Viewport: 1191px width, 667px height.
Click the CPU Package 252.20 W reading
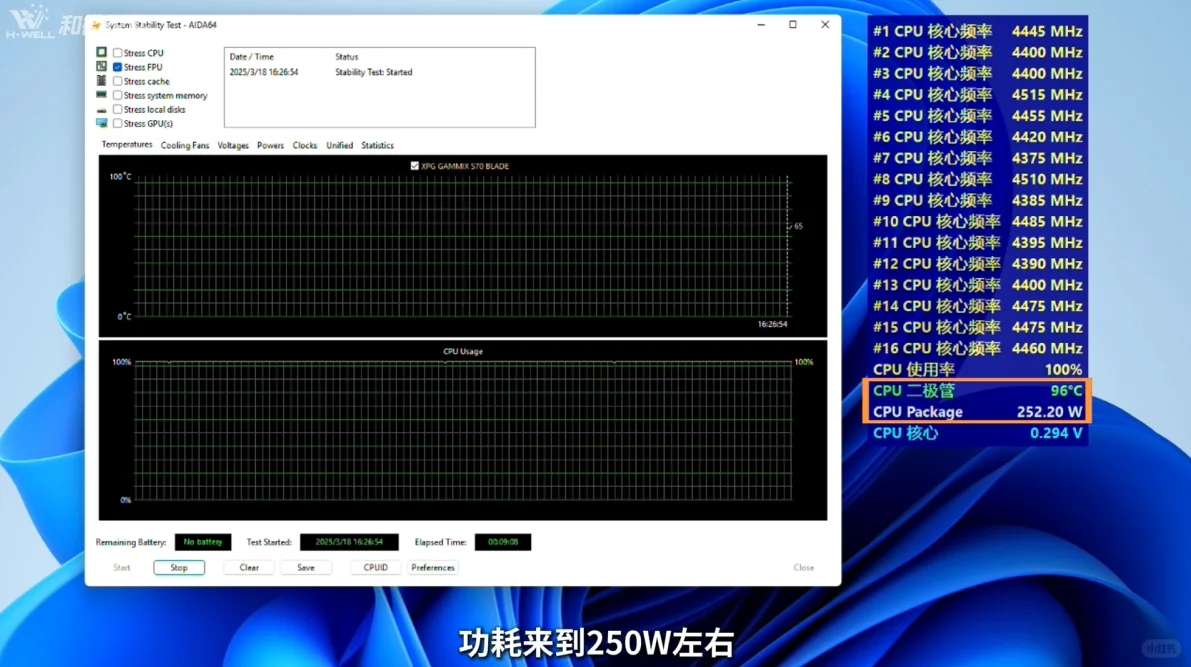pyautogui.click(x=977, y=412)
